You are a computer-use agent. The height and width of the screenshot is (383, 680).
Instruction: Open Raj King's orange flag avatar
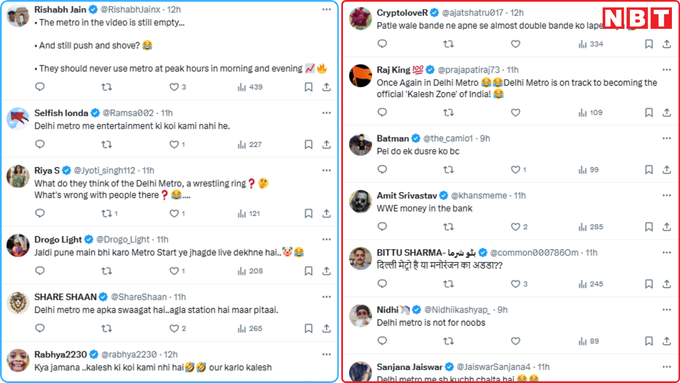360,75
